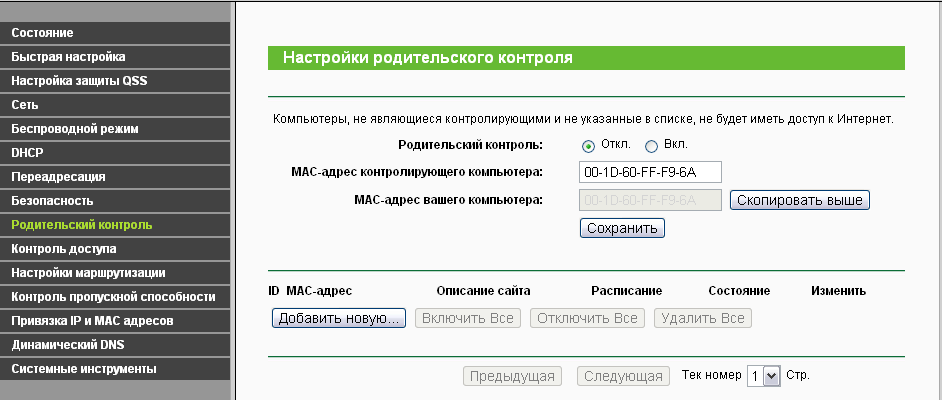The image size is (942, 400).
Task: Click the controlling computer MAC address field
Action: coord(650,172)
